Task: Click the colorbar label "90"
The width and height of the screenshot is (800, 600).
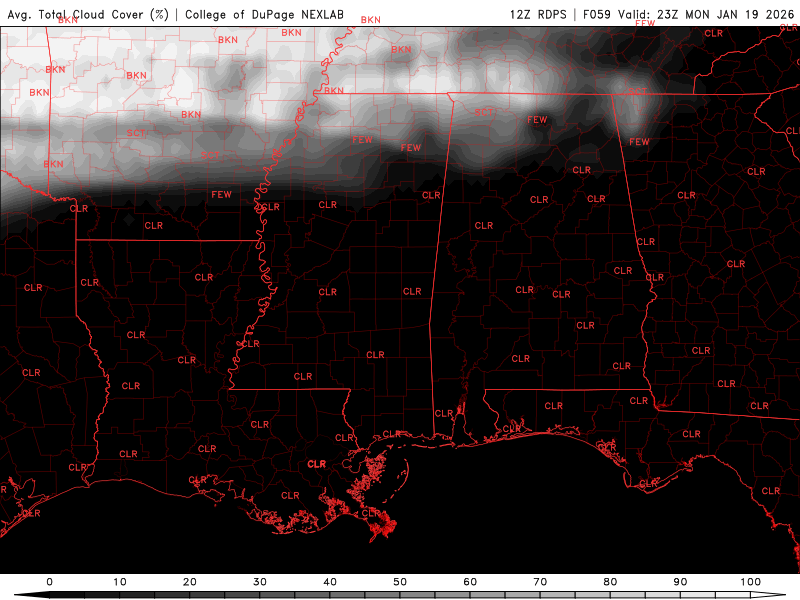Action: 680,582
